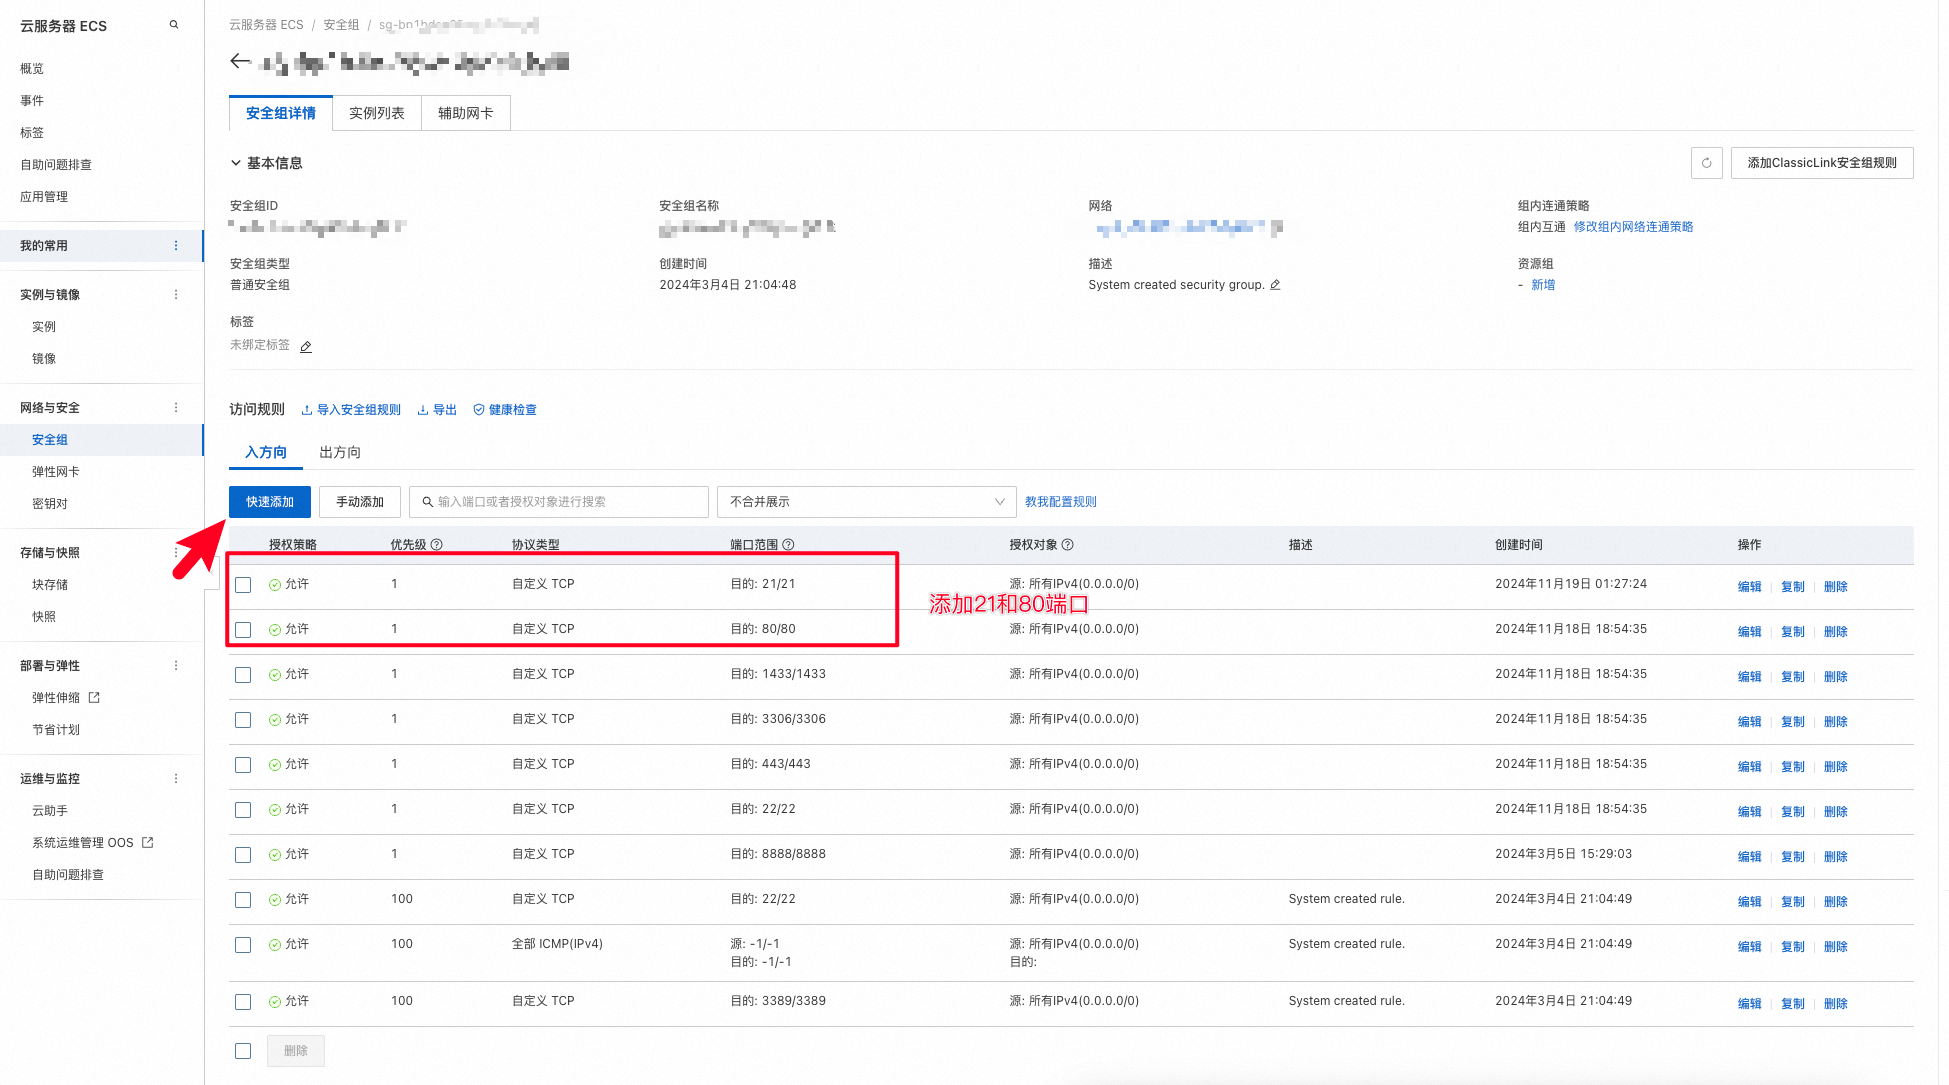Viewport: 1949px width, 1085px height.
Task: Click the 健康检查 health check link
Action: click(505, 410)
